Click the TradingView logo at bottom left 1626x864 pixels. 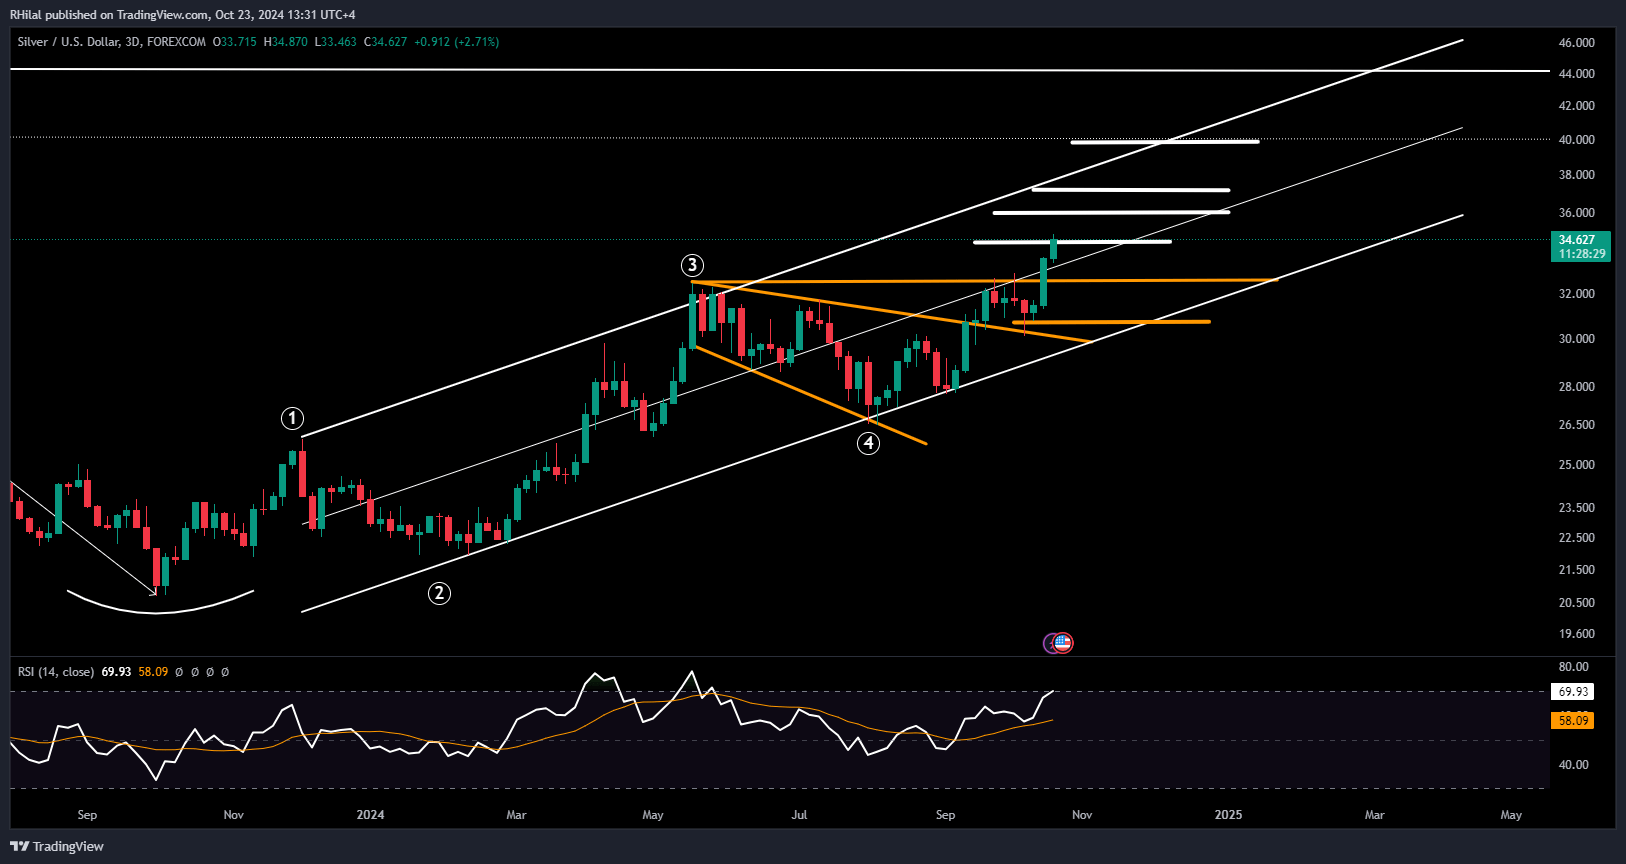click(57, 846)
